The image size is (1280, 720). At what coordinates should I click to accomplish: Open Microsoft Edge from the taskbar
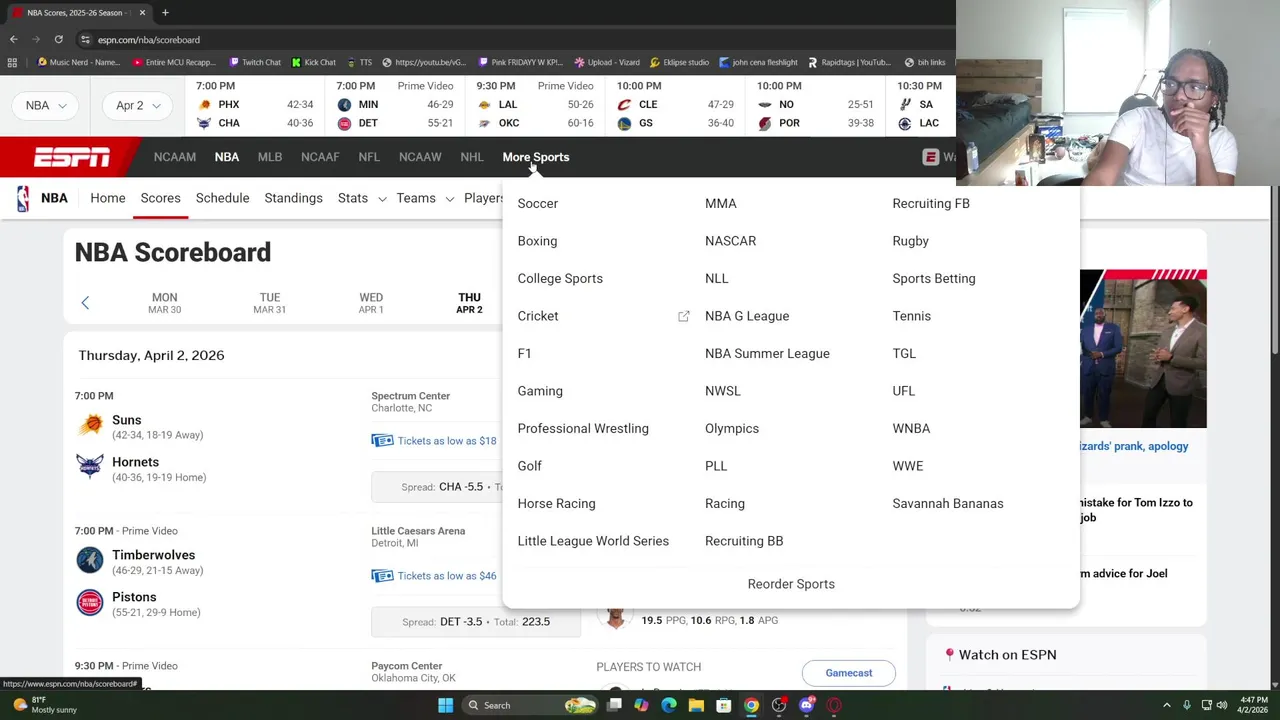coord(669,705)
